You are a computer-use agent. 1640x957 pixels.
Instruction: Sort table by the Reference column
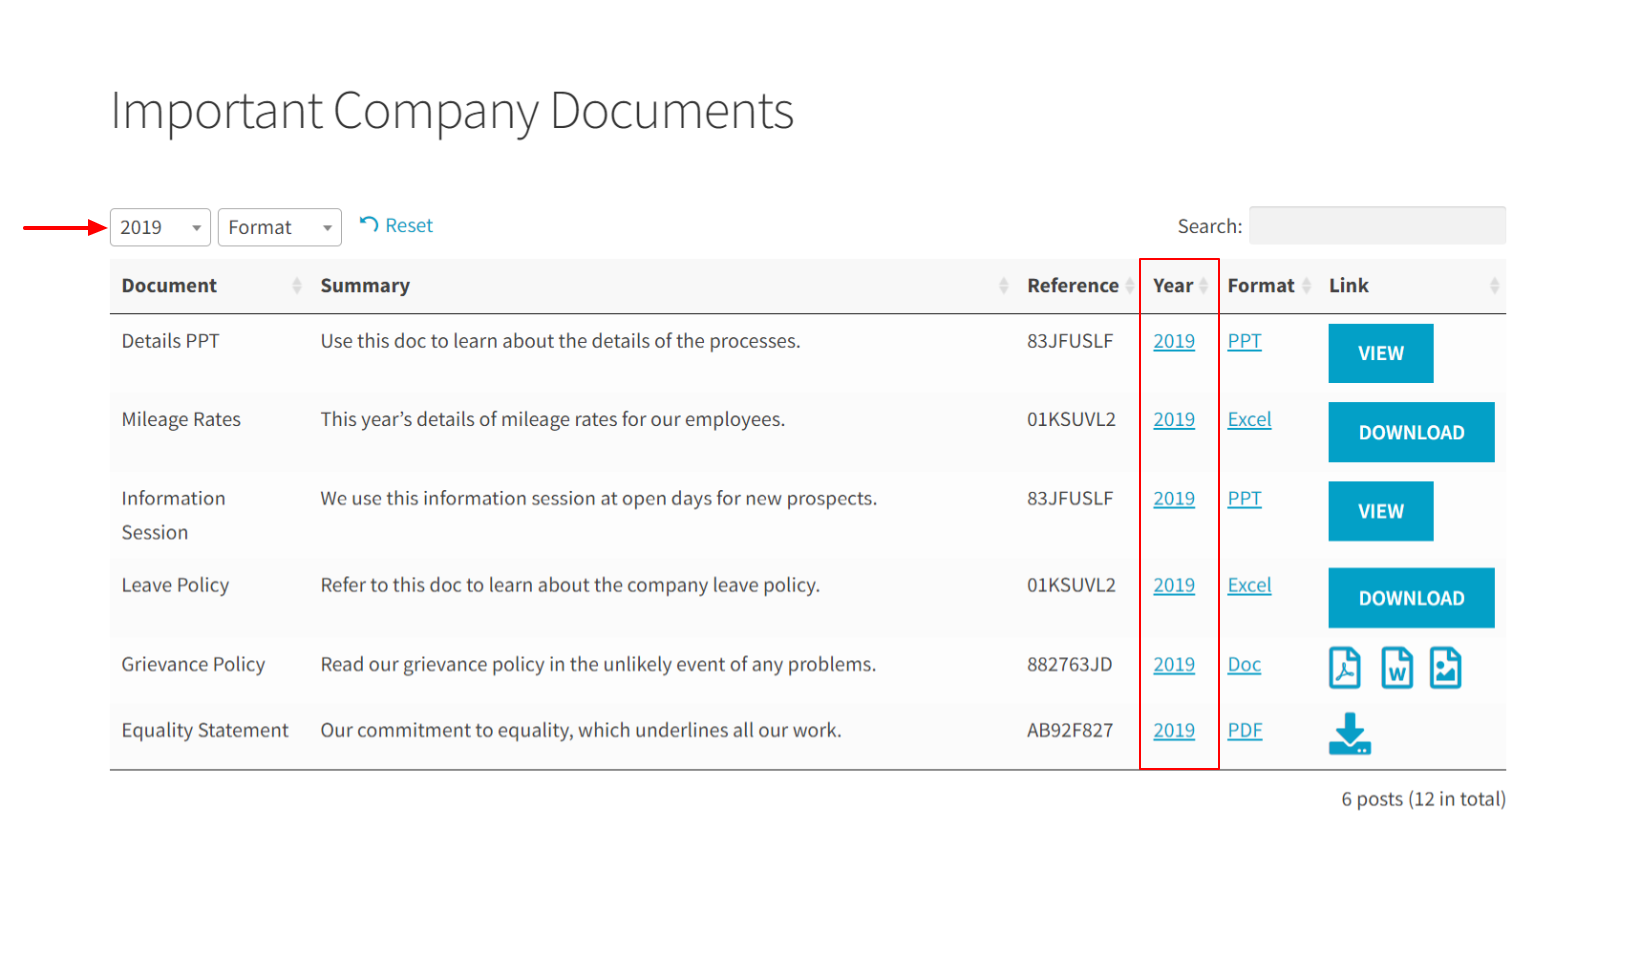[x=1079, y=286]
